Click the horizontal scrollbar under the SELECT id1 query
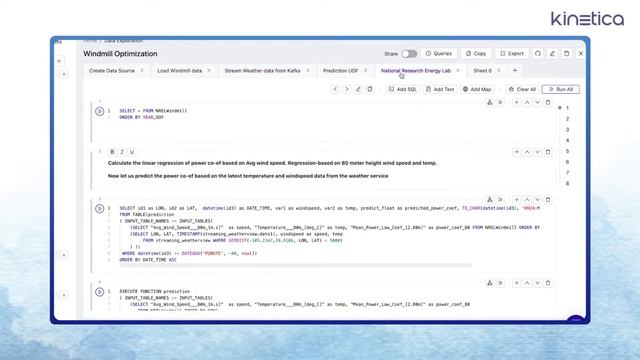640x360 pixels. tap(296, 265)
